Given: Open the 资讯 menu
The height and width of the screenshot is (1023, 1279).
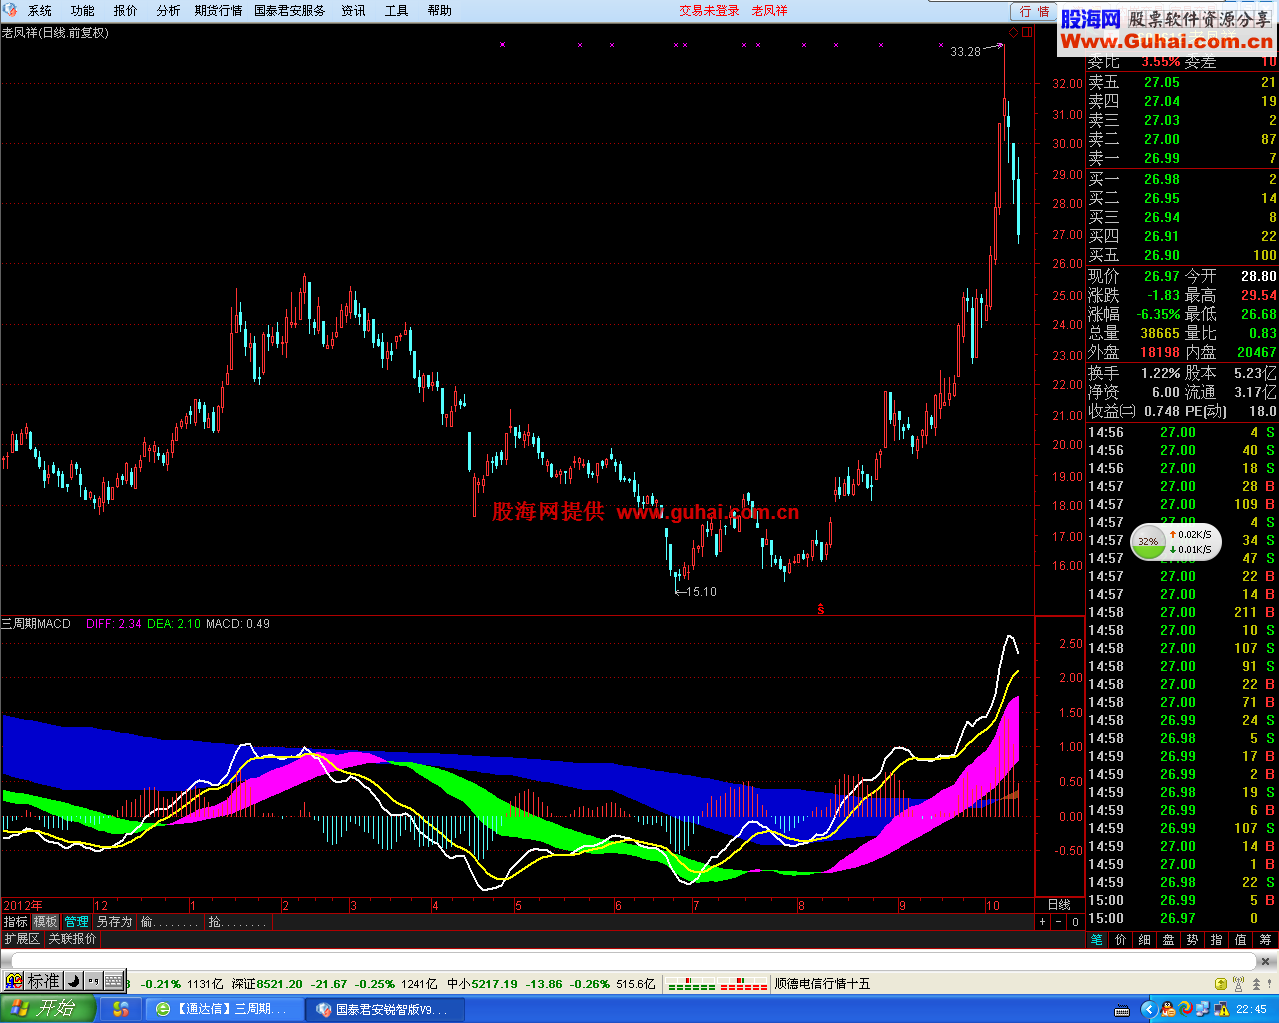Looking at the screenshot, I should tap(353, 10).
